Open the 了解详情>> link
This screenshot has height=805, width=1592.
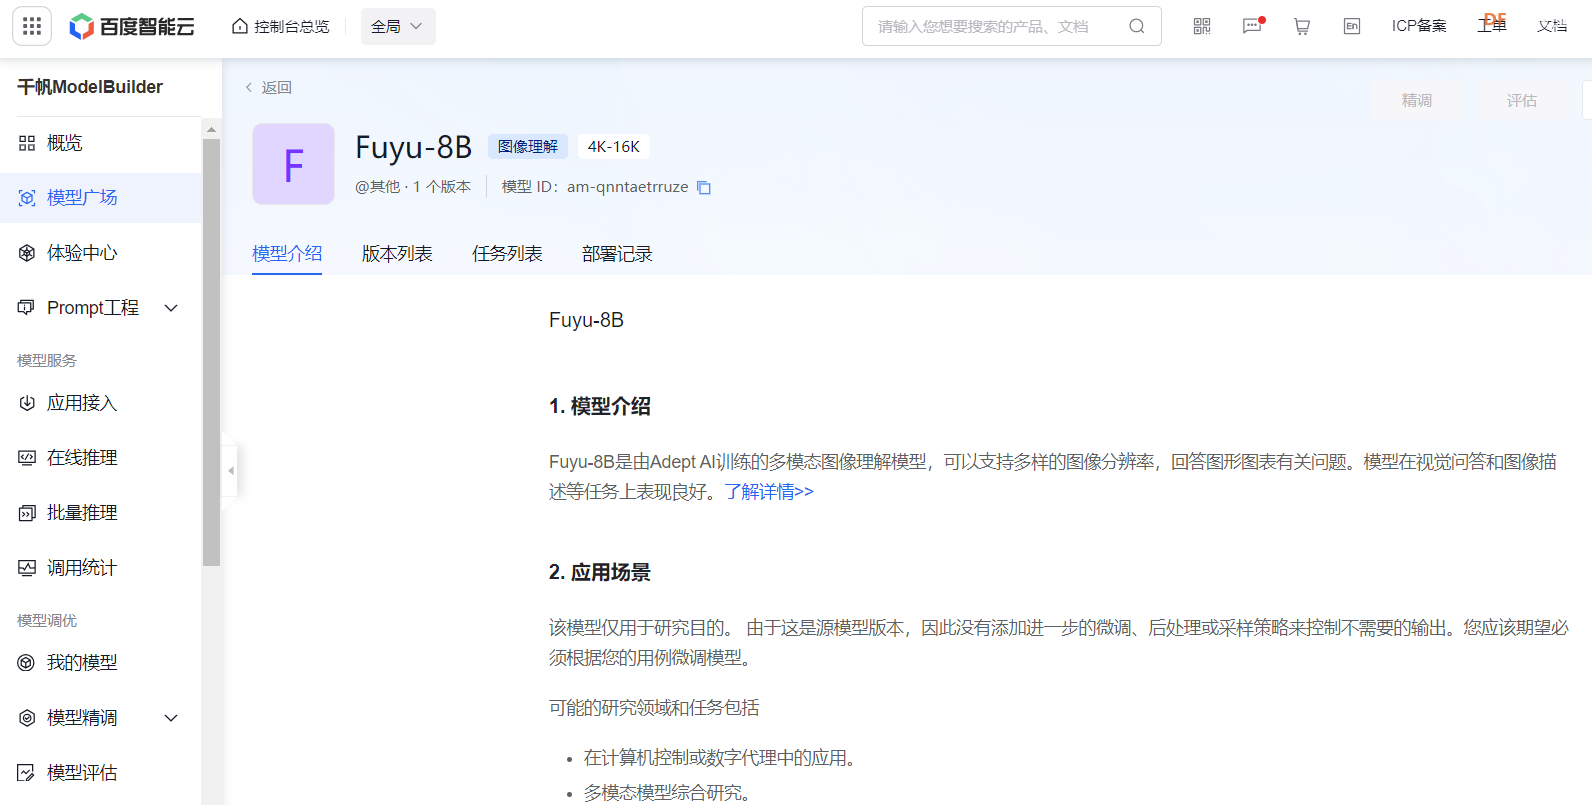click(x=769, y=492)
